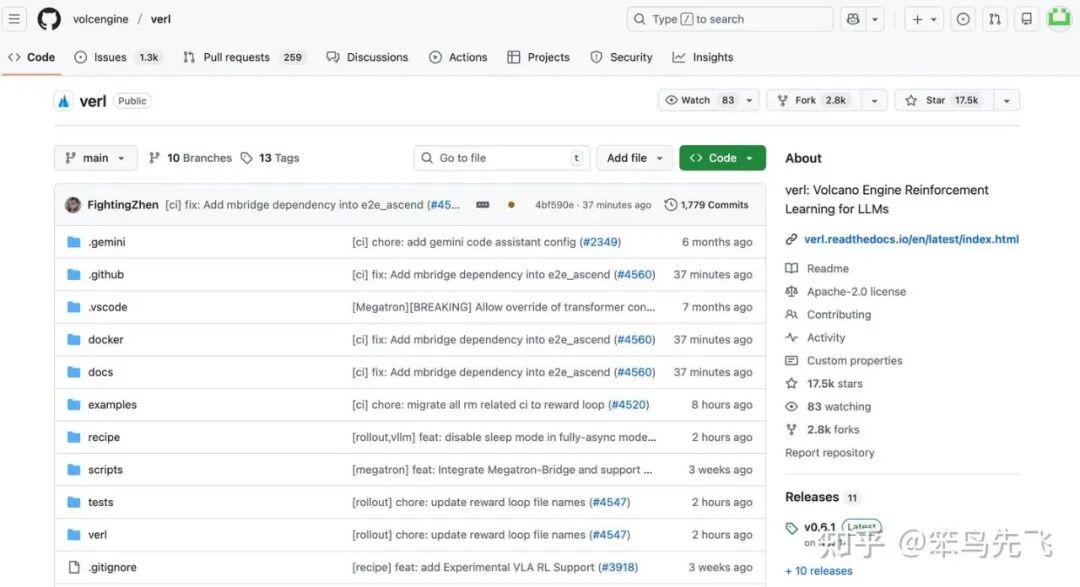Open the green Code dropdown button
The image size is (1080, 587).
(722, 158)
